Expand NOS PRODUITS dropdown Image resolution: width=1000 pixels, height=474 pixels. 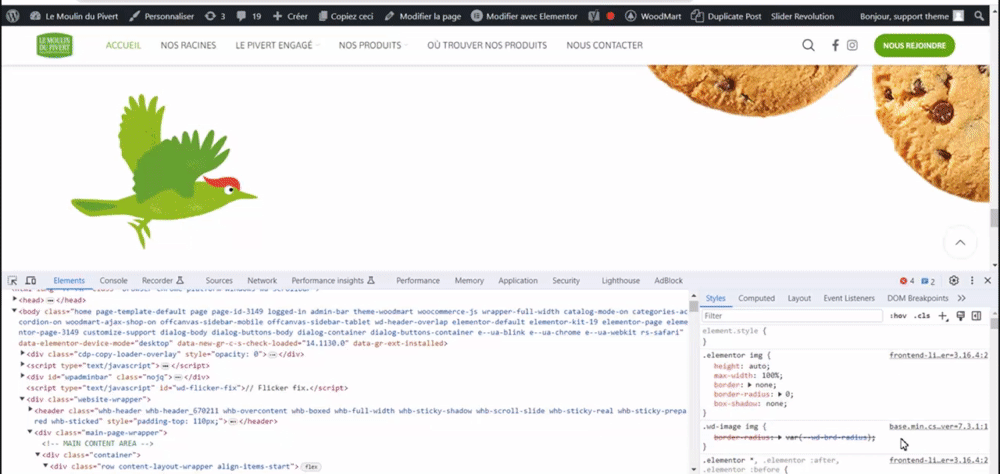click(373, 45)
